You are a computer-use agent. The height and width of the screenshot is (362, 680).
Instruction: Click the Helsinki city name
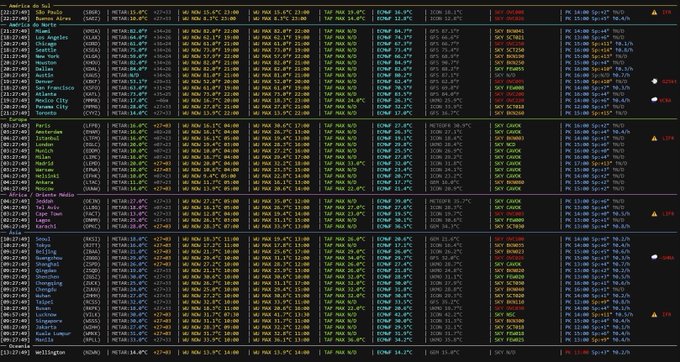(x=47, y=176)
